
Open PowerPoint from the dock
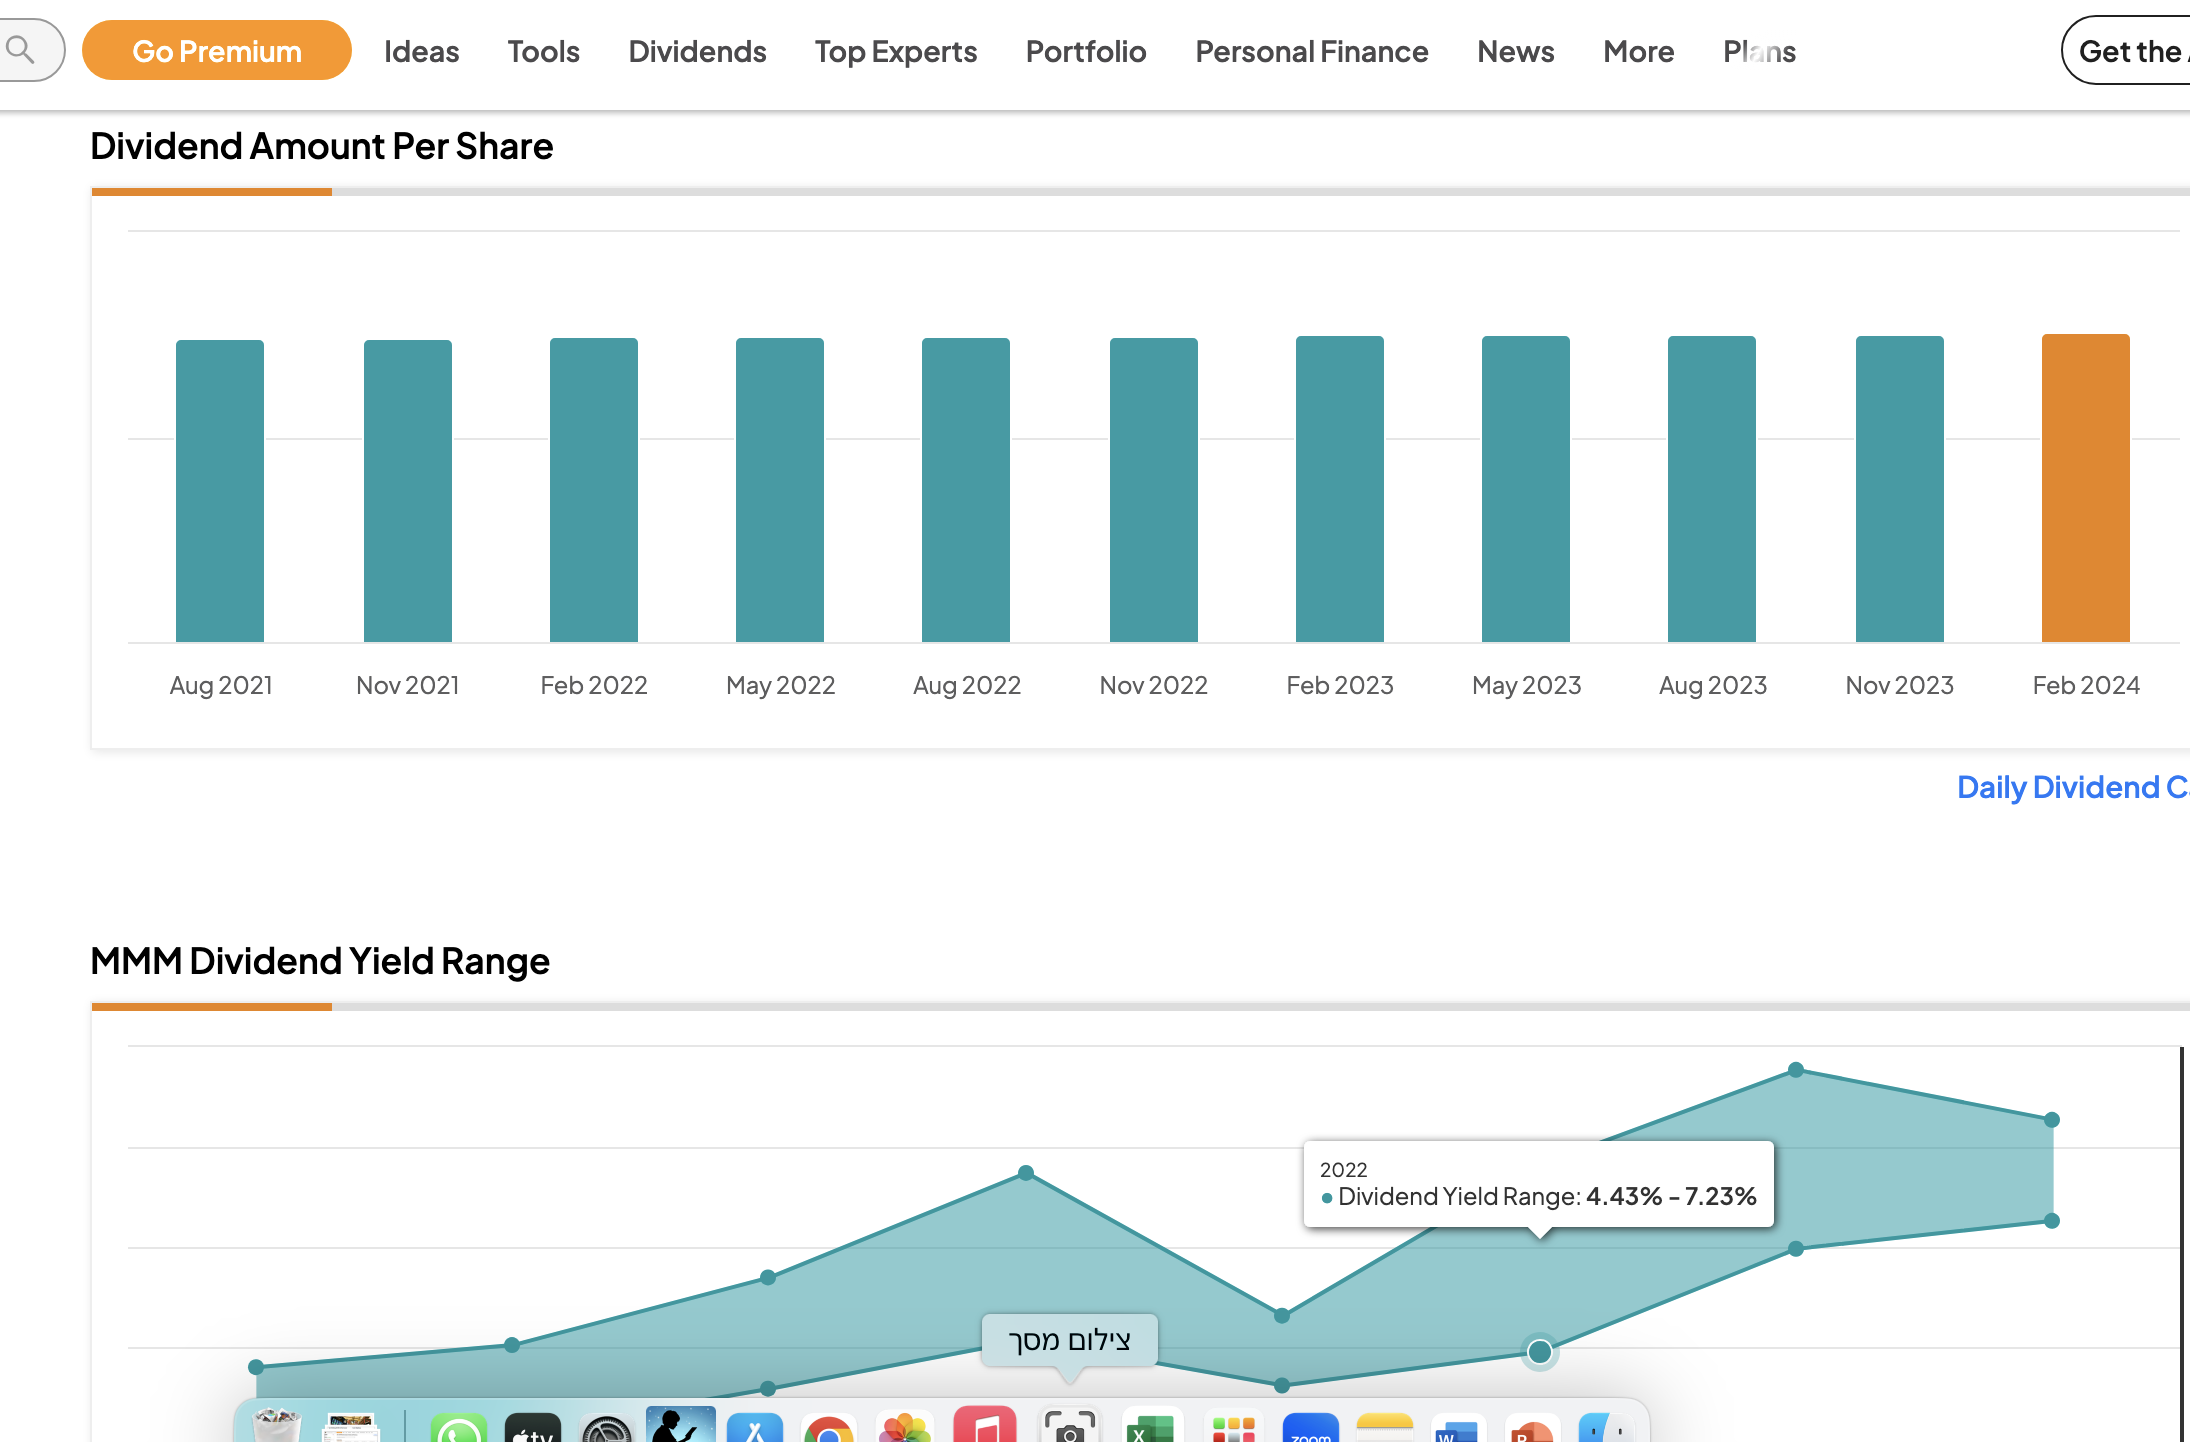tap(1531, 1428)
